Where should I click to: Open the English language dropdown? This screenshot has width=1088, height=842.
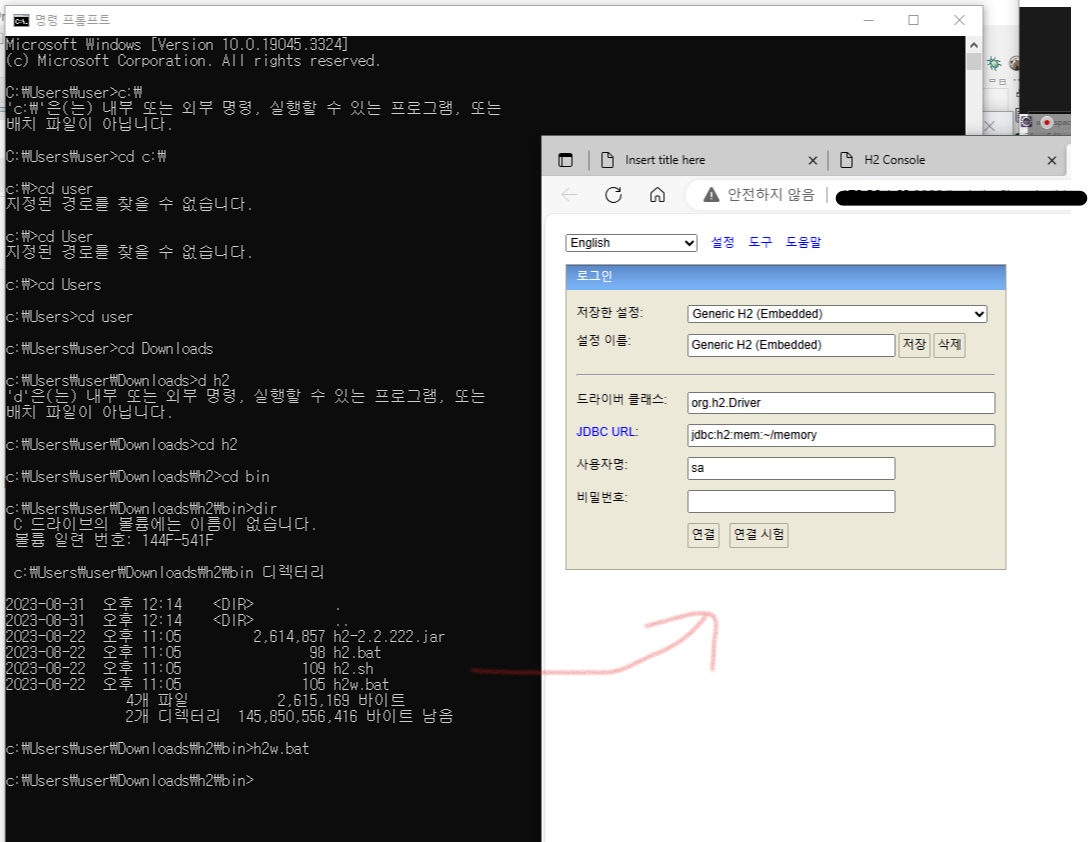(x=631, y=243)
